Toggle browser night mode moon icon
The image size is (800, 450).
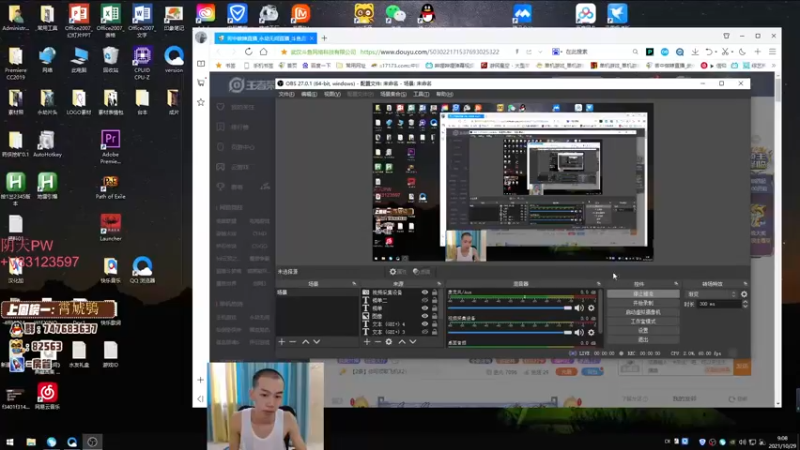[x=742, y=52]
